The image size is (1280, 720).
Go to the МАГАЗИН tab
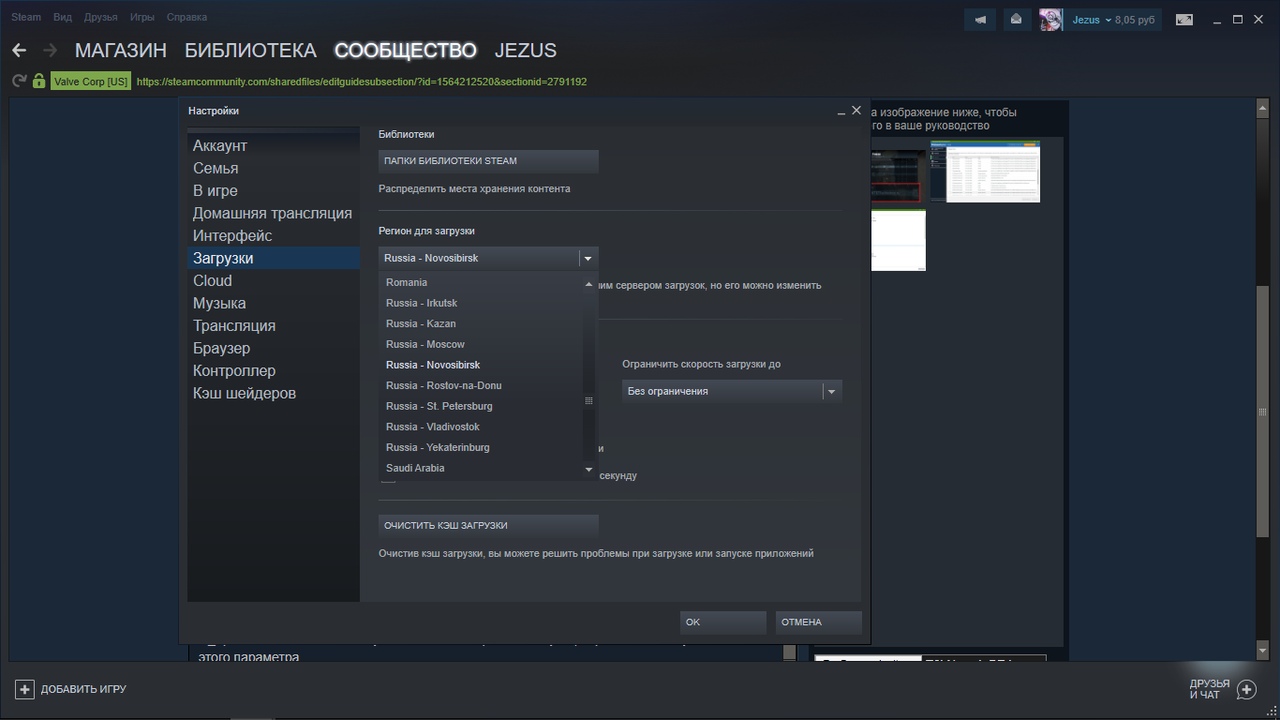[x=121, y=50]
